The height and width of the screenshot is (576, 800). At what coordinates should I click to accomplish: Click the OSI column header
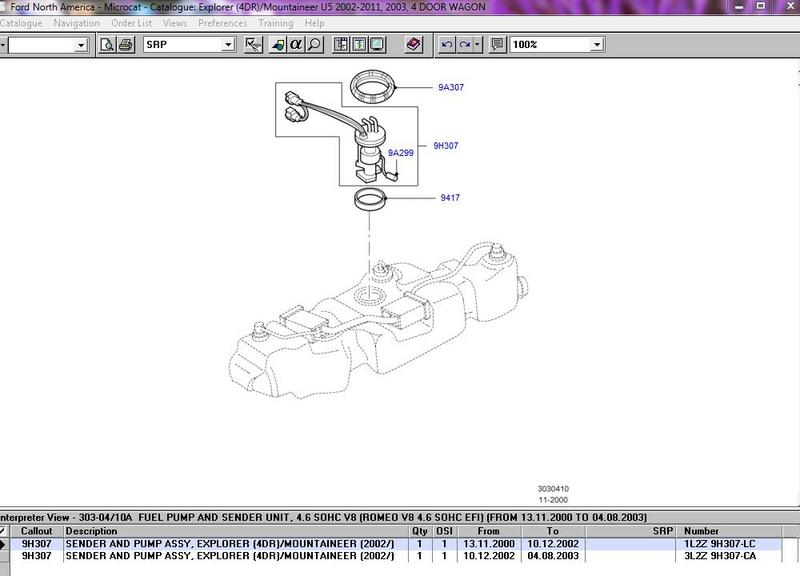[444, 531]
